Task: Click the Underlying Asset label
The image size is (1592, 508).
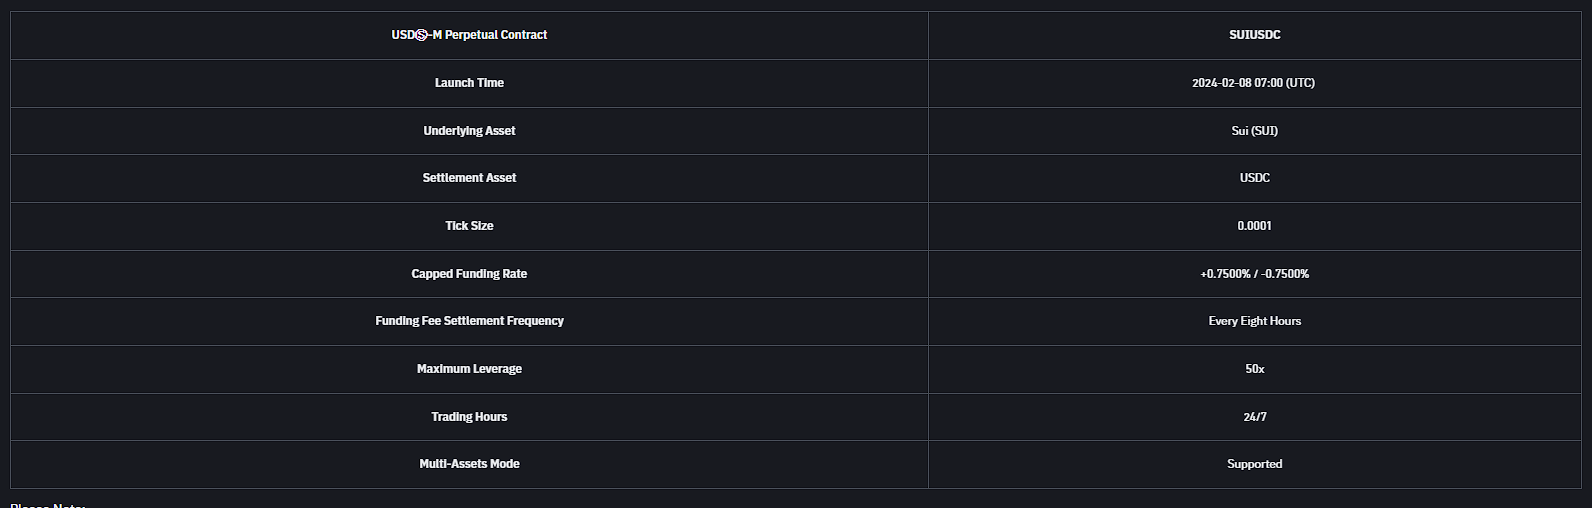Action: (x=469, y=131)
